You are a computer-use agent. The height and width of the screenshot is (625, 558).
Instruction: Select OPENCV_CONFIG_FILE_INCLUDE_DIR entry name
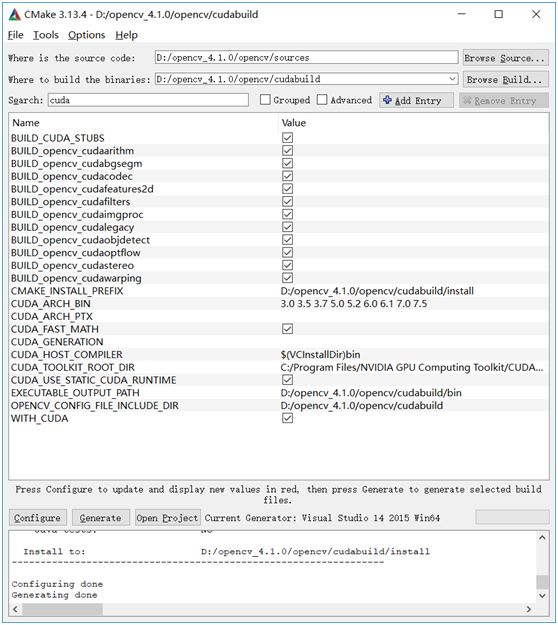[94, 406]
